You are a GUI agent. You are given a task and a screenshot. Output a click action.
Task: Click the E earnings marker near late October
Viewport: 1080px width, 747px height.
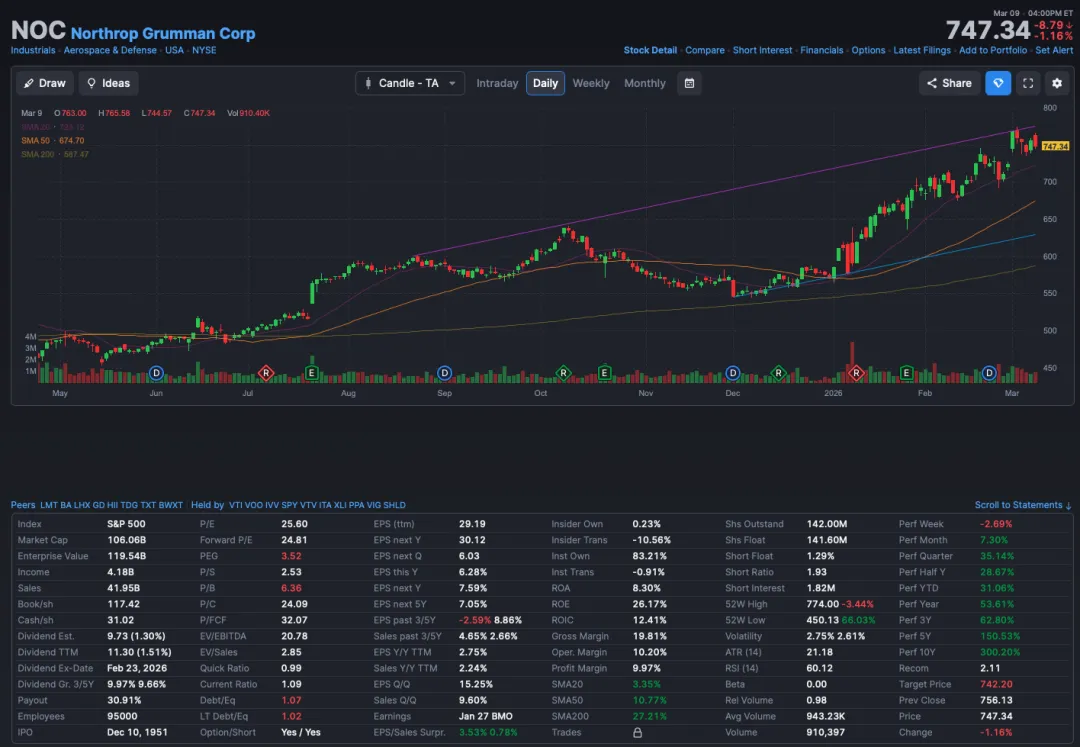point(604,373)
